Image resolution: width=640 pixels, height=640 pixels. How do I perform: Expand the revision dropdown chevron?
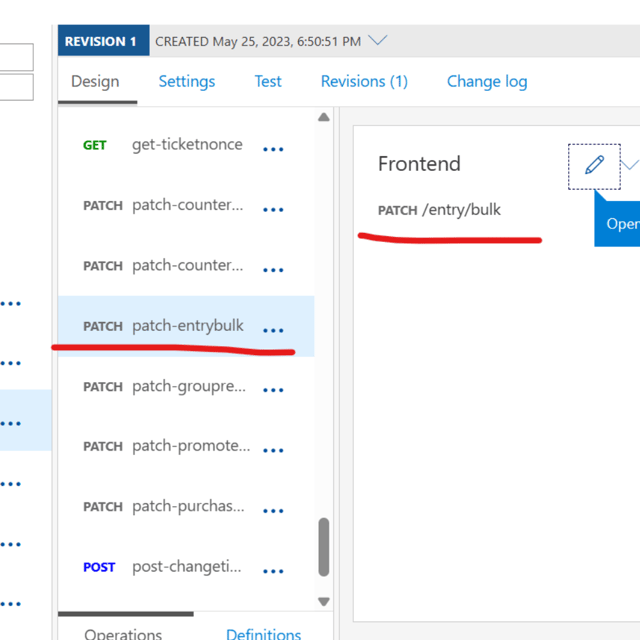377,41
